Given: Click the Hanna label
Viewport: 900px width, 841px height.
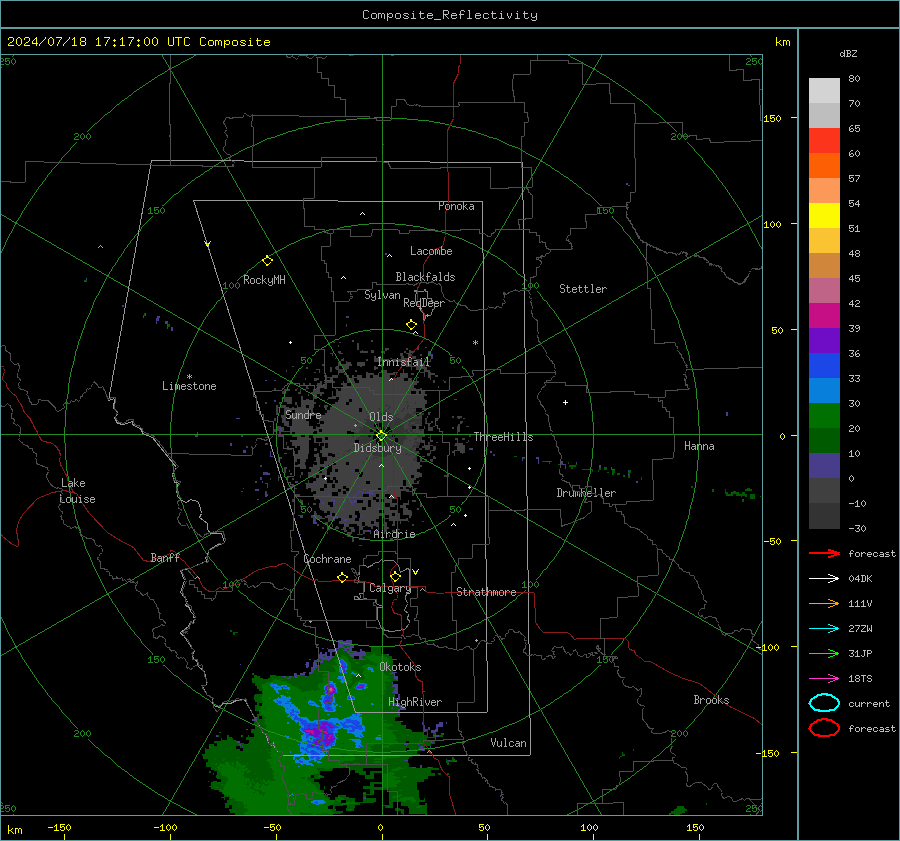Looking at the screenshot, I should click(699, 446).
